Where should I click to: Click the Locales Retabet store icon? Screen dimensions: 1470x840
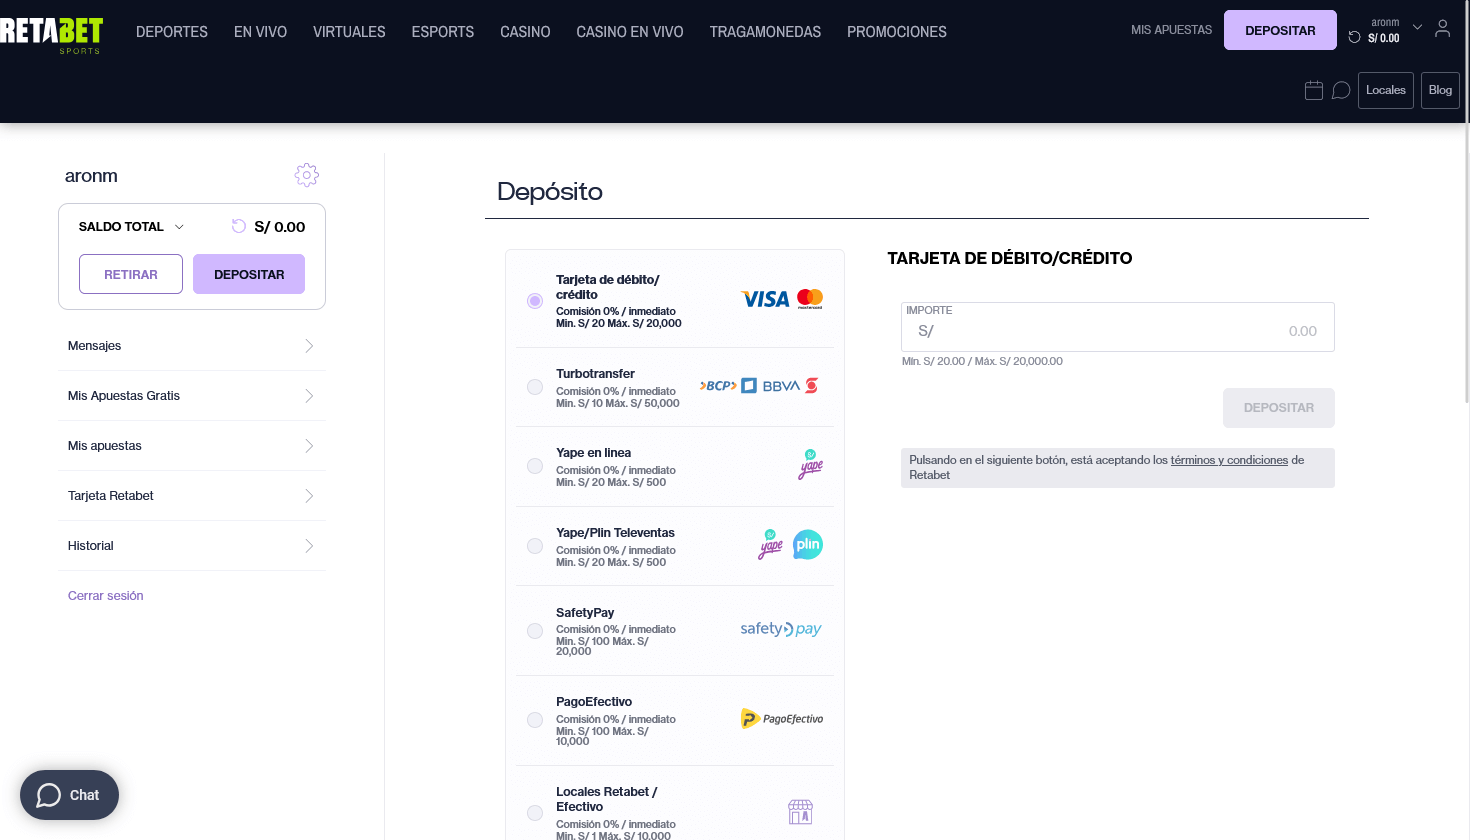[800, 811]
